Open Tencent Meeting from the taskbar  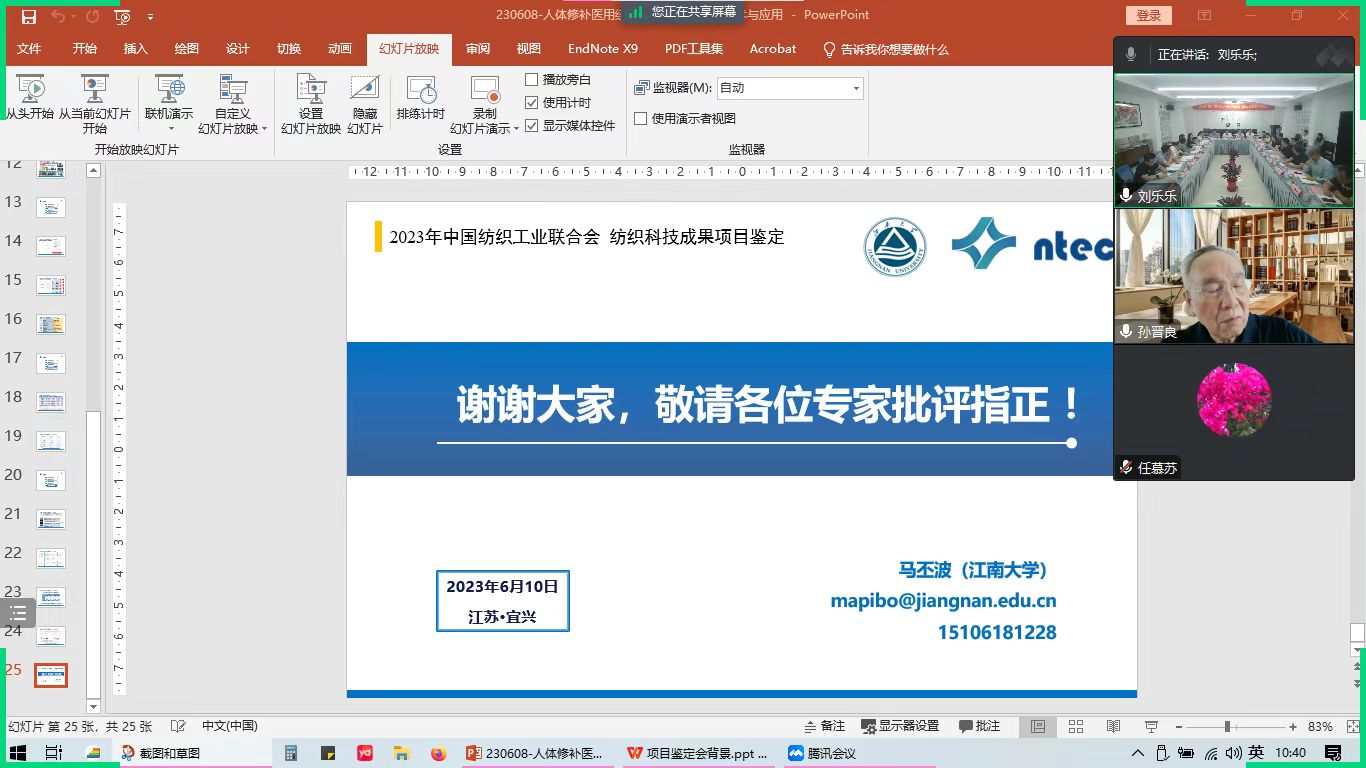click(821, 753)
